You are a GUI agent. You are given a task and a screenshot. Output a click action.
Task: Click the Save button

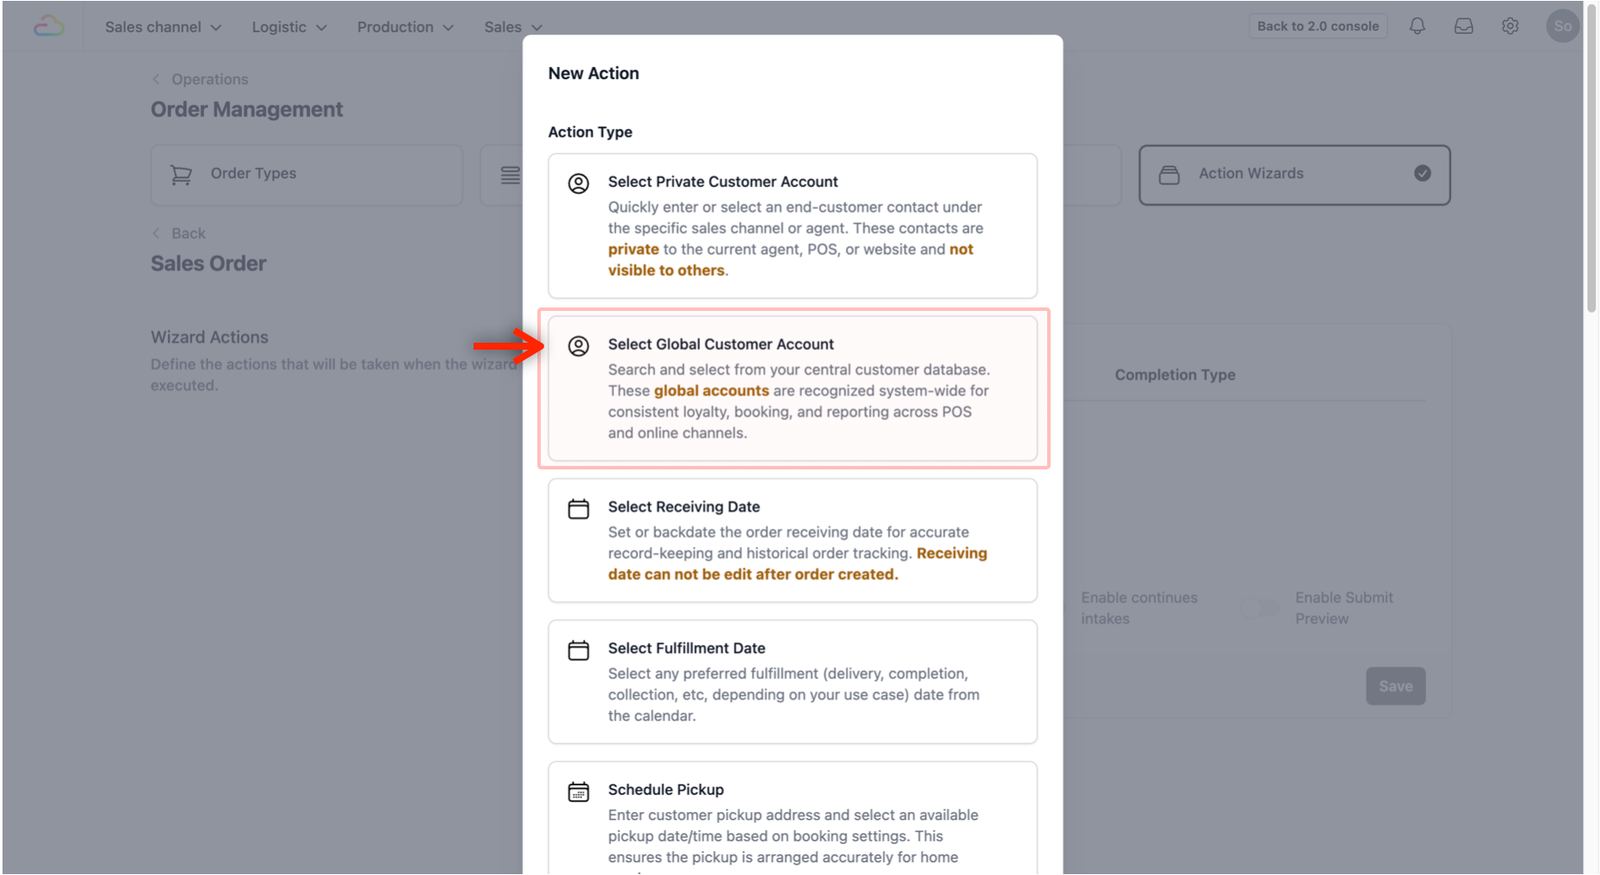click(1396, 686)
